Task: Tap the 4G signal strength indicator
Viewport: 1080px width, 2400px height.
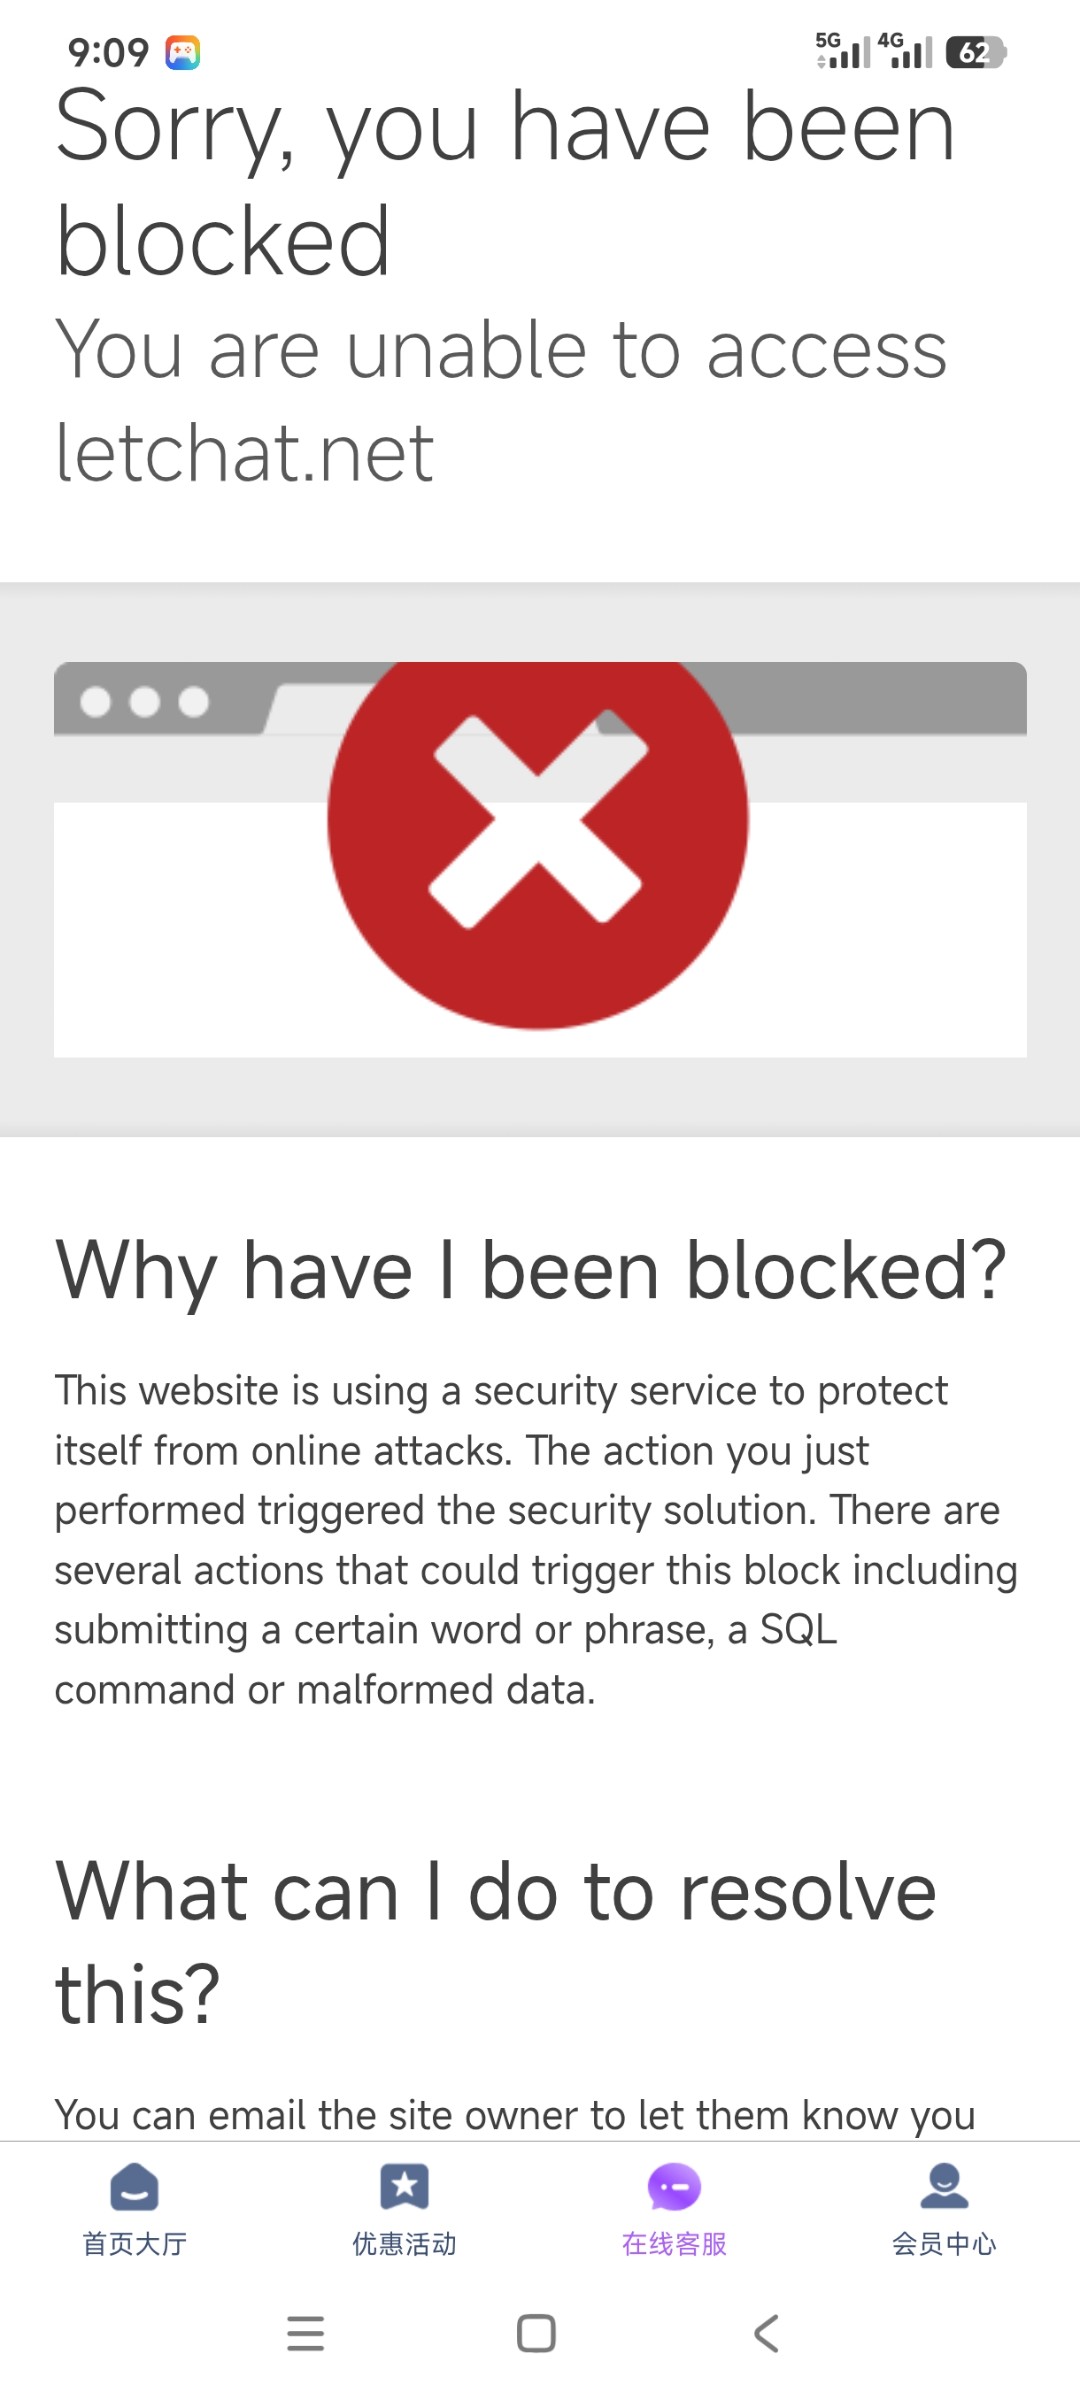Action: coord(905,50)
